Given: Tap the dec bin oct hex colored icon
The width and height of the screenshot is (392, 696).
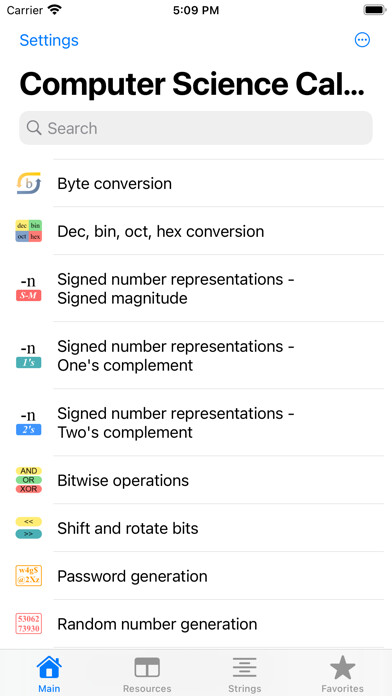Looking at the screenshot, I should 29,231.
